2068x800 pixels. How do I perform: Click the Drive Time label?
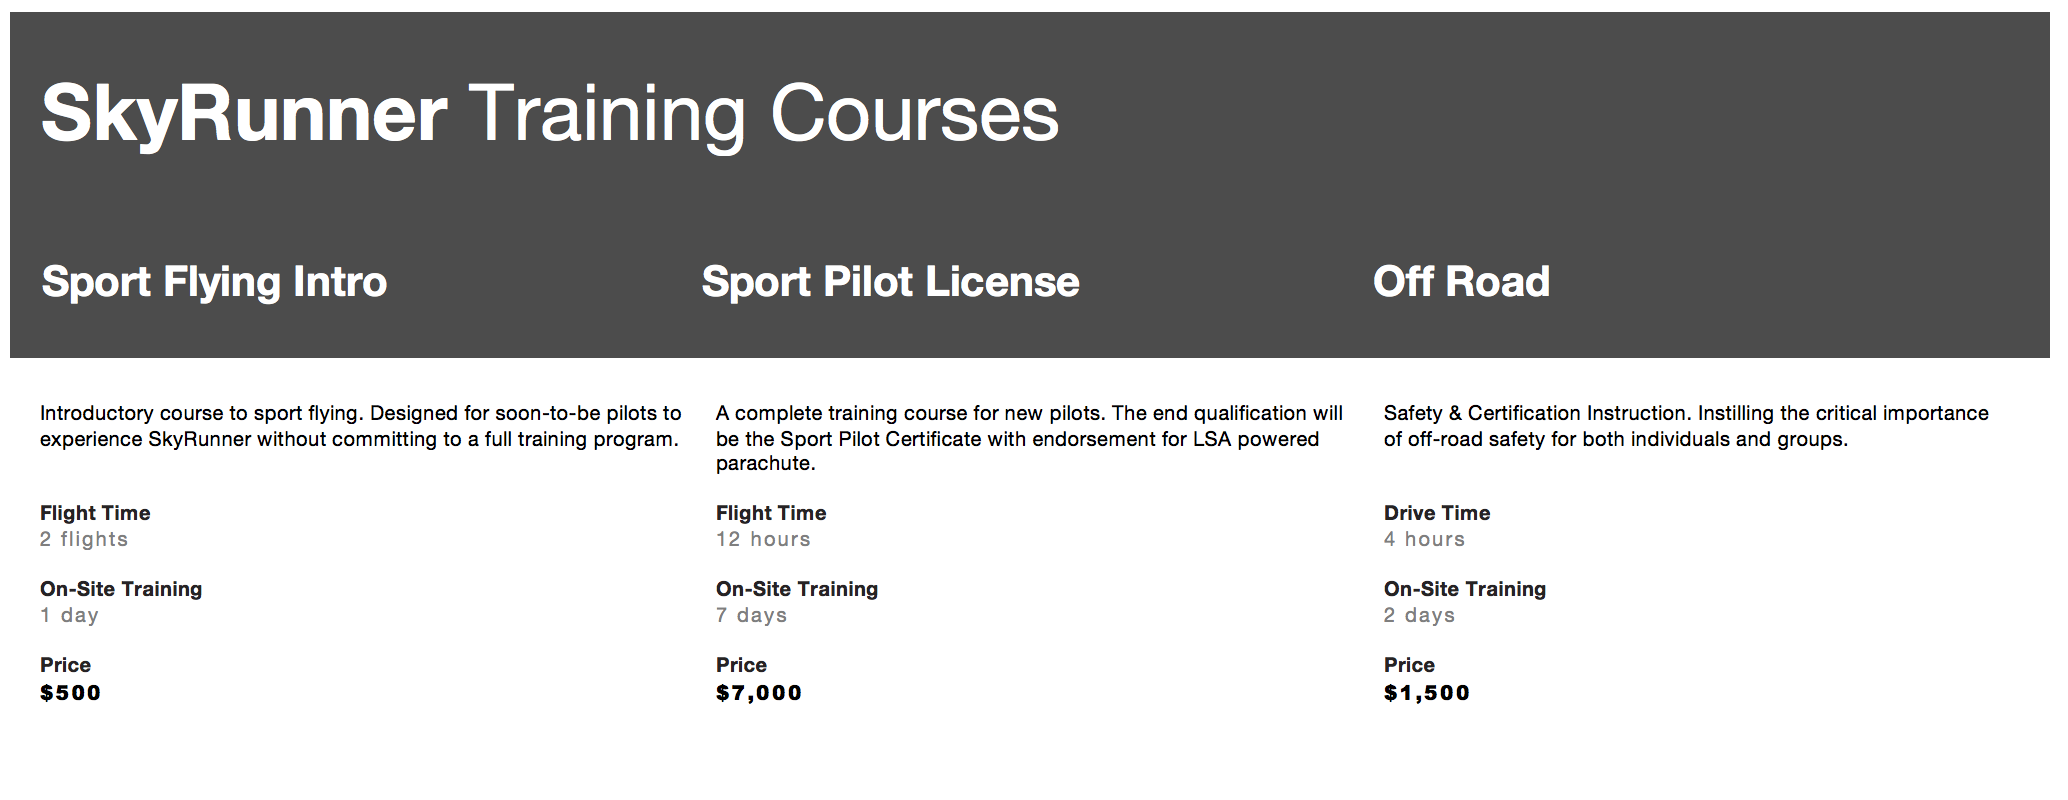[x=1437, y=513]
